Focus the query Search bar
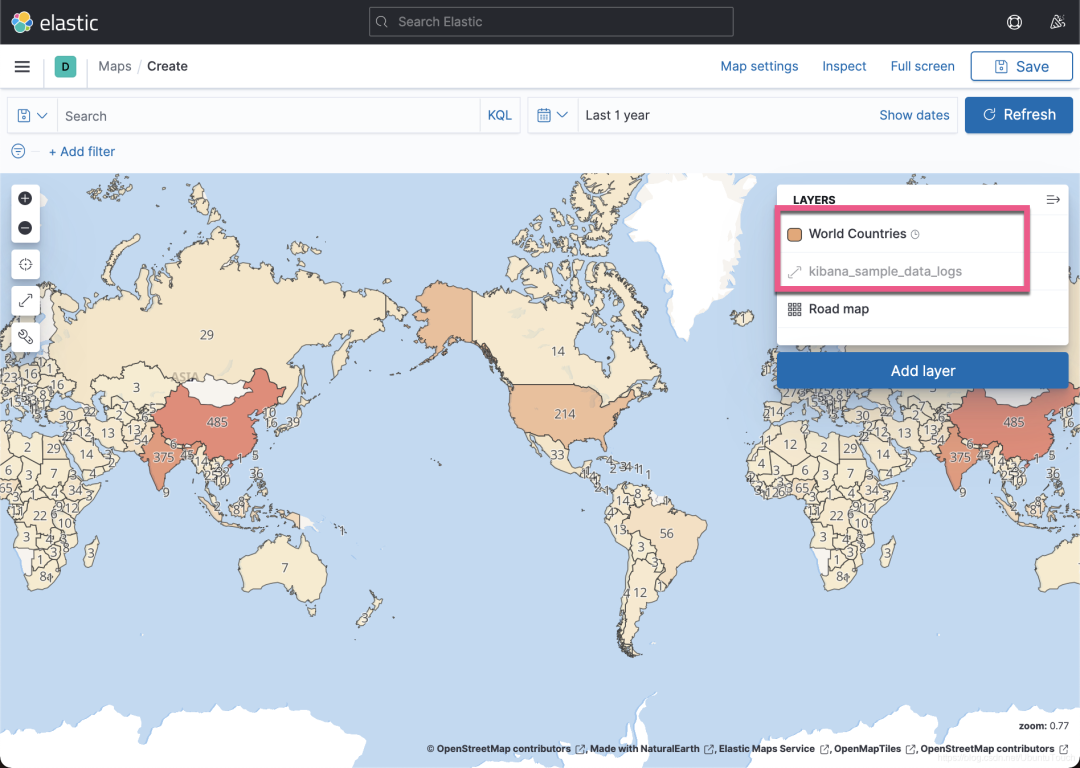1080x768 pixels. (x=269, y=116)
